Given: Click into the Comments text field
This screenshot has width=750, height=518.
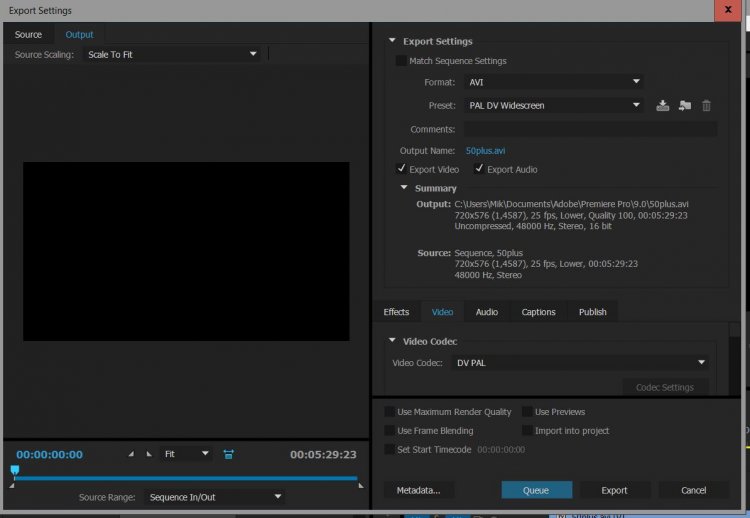Looking at the screenshot, I should tap(588, 129).
